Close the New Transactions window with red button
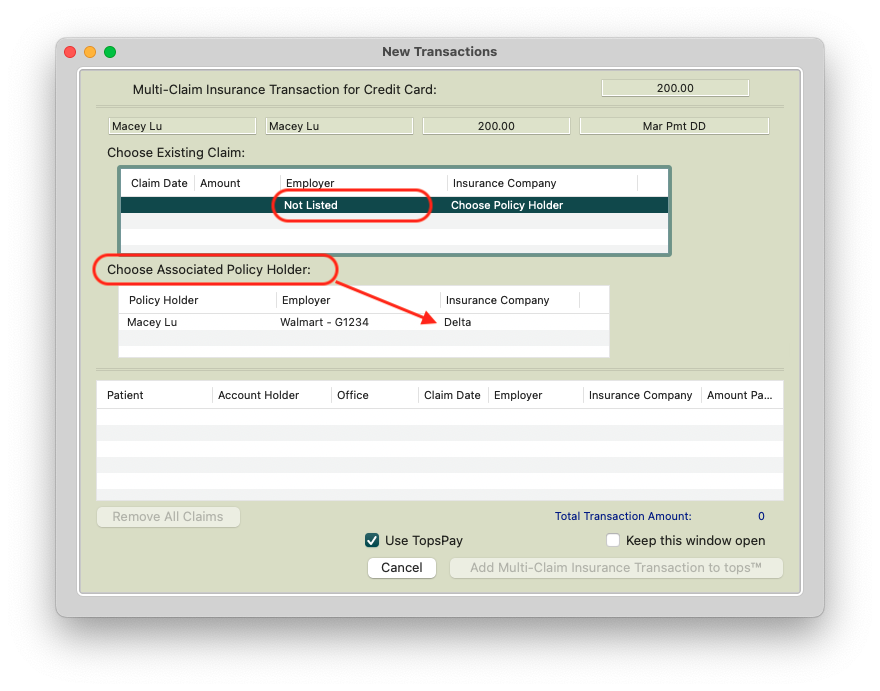880x691 pixels. 70,52
